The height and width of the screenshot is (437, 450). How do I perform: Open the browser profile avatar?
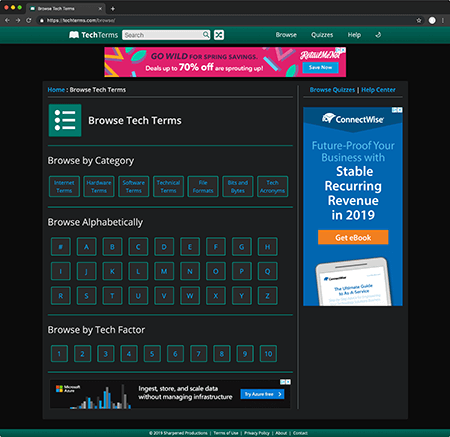(432, 20)
